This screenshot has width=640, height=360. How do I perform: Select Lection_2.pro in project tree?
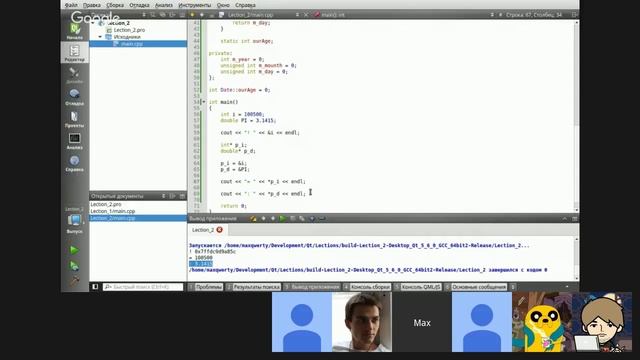129,30
